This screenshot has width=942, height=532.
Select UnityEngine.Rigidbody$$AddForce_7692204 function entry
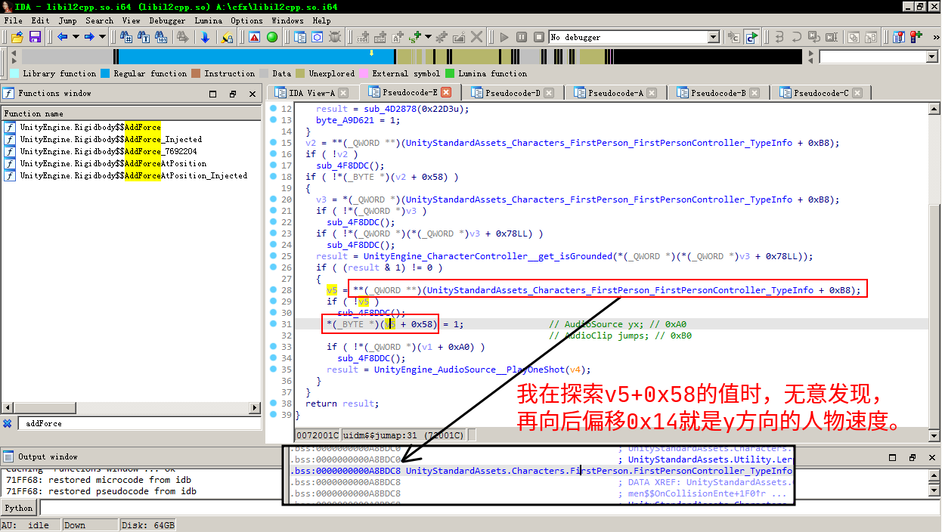108,151
